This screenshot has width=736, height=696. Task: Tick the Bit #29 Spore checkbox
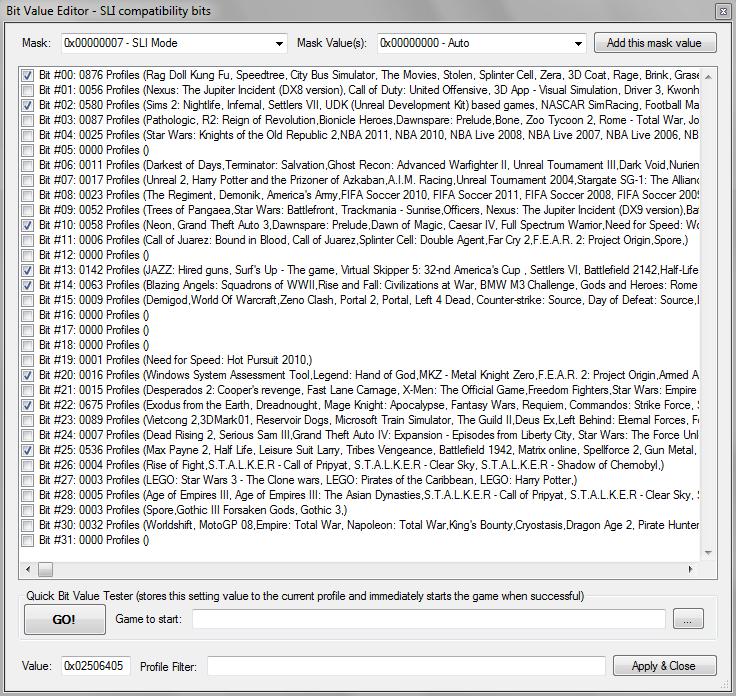coord(28,511)
